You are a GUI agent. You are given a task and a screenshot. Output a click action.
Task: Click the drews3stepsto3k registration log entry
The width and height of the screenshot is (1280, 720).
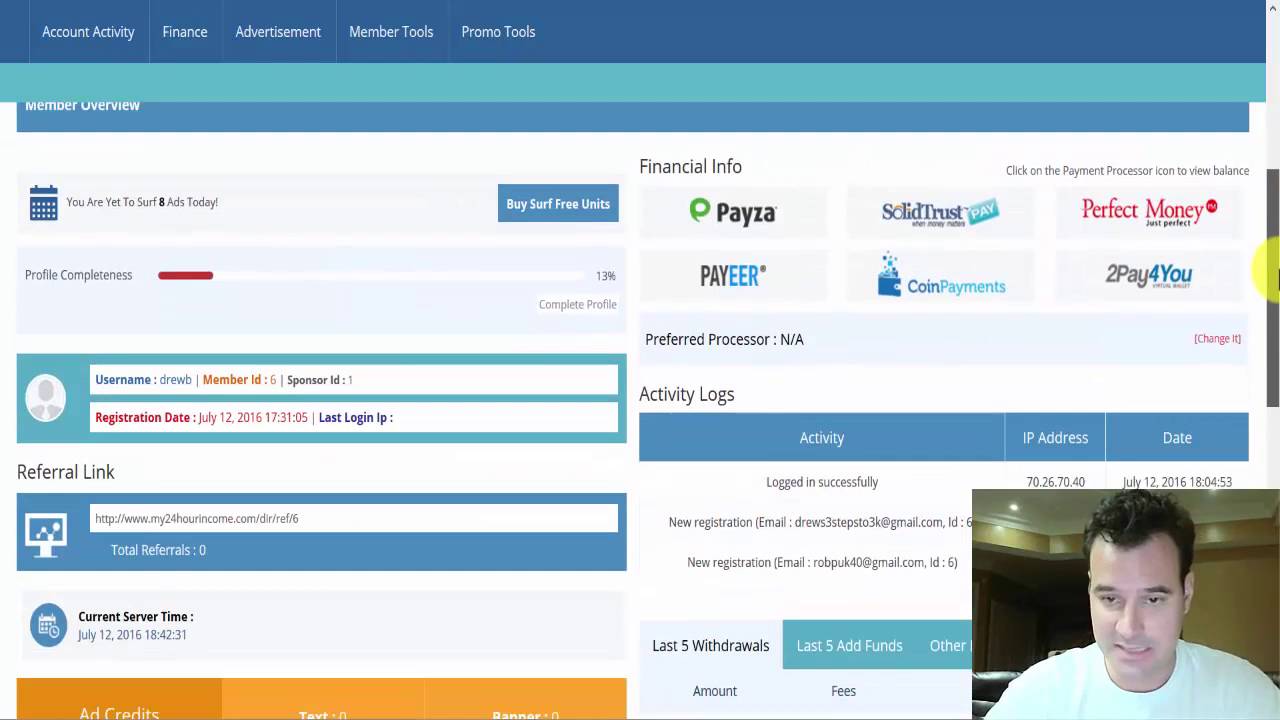pos(820,522)
